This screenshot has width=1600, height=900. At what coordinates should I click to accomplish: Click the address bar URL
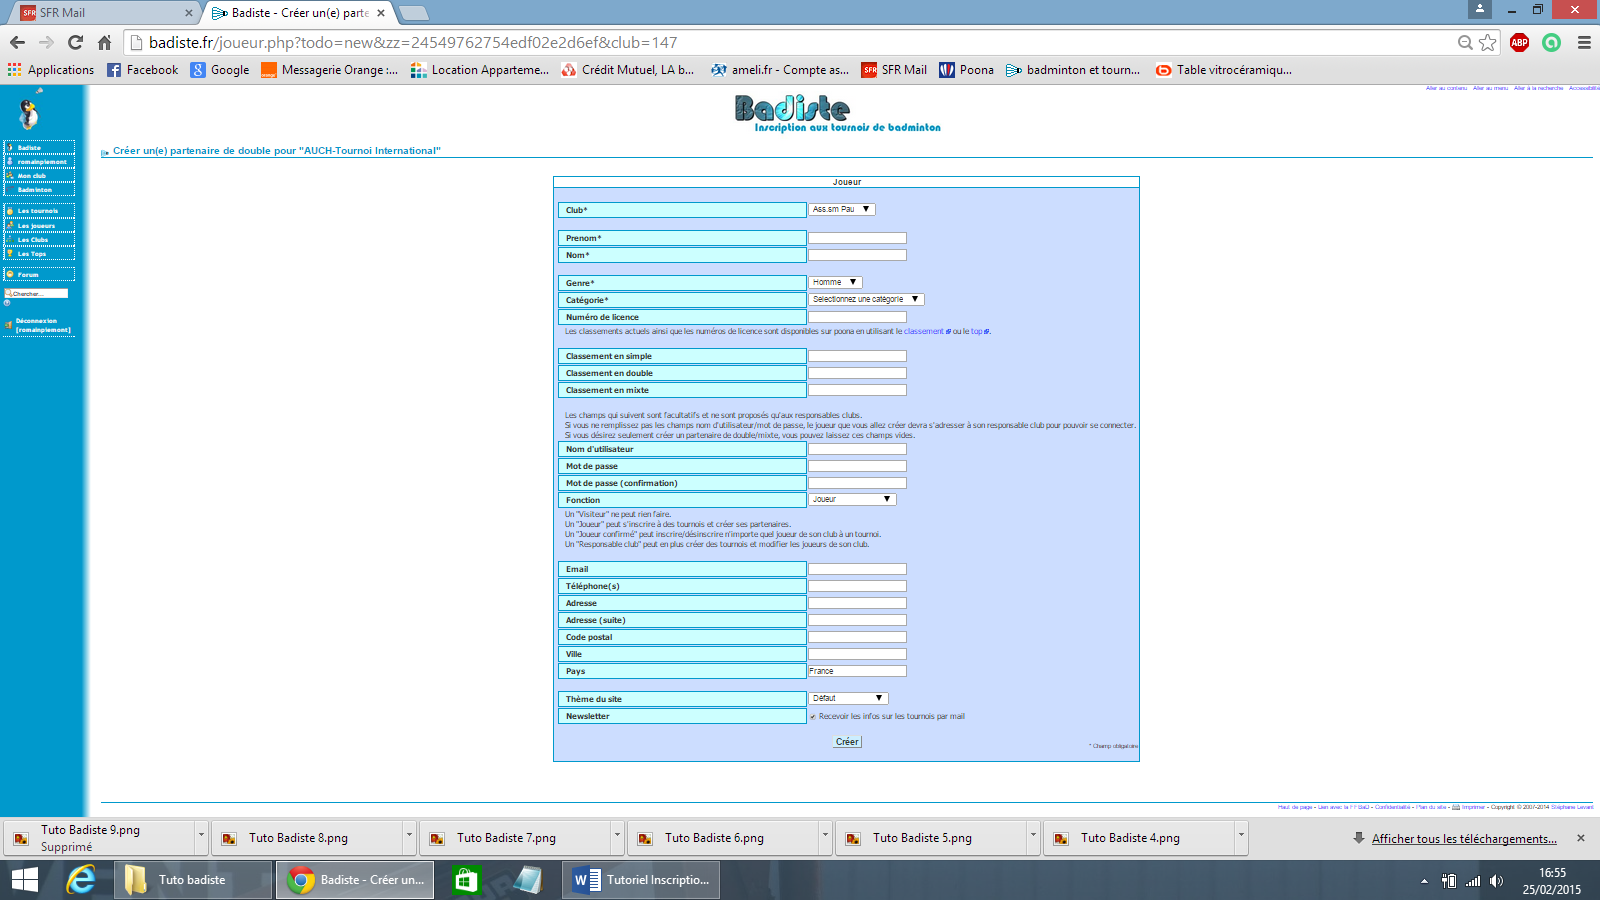tap(413, 42)
